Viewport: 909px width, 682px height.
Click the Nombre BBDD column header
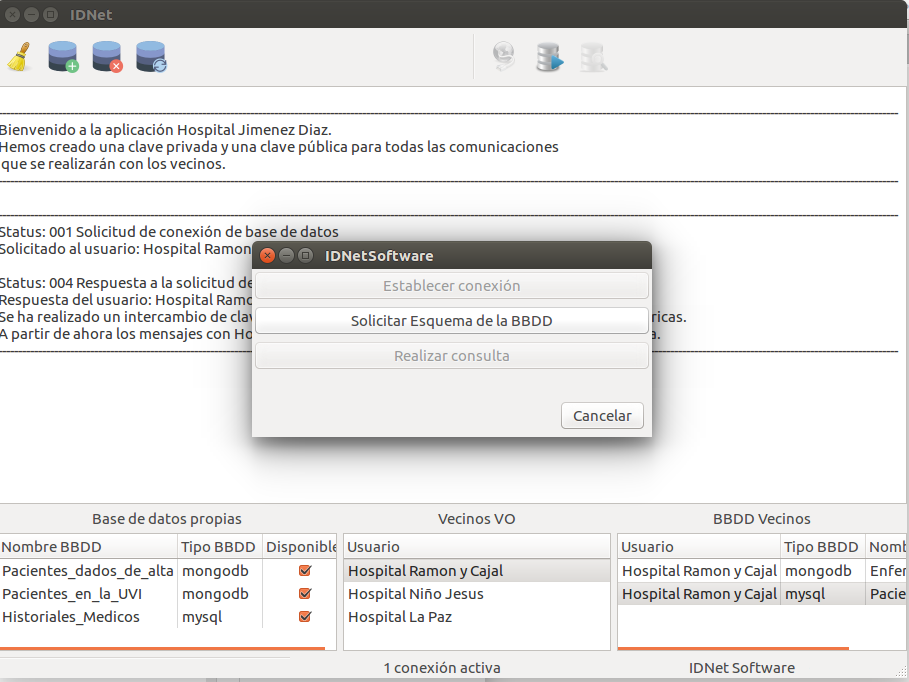point(88,547)
